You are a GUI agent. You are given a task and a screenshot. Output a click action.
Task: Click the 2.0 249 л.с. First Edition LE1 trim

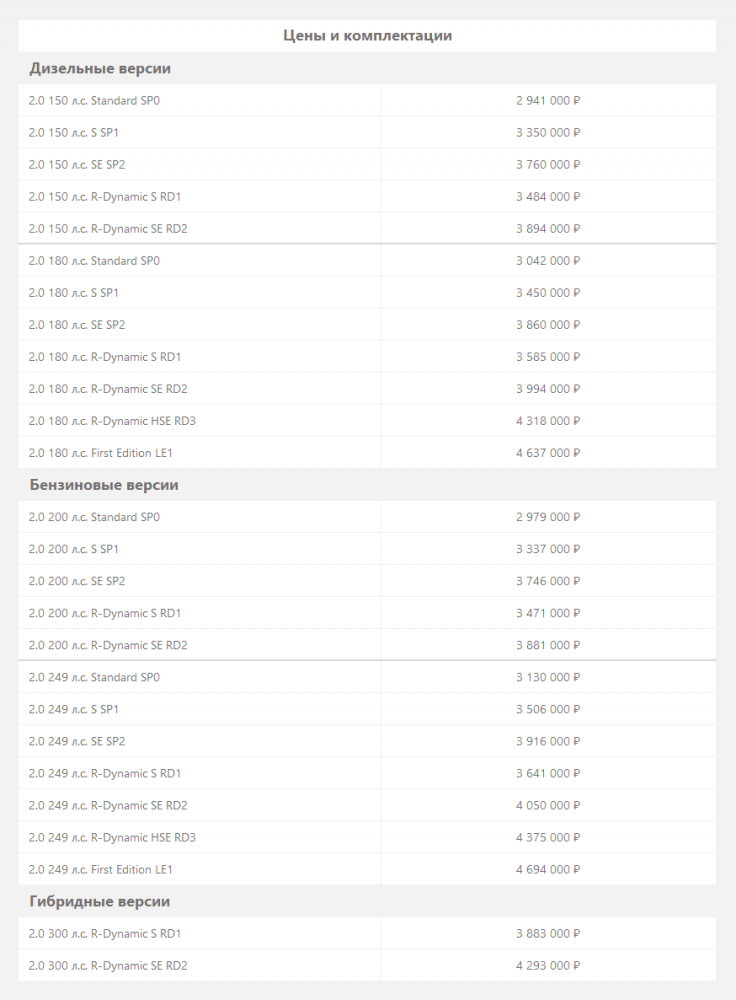[x=102, y=869]
